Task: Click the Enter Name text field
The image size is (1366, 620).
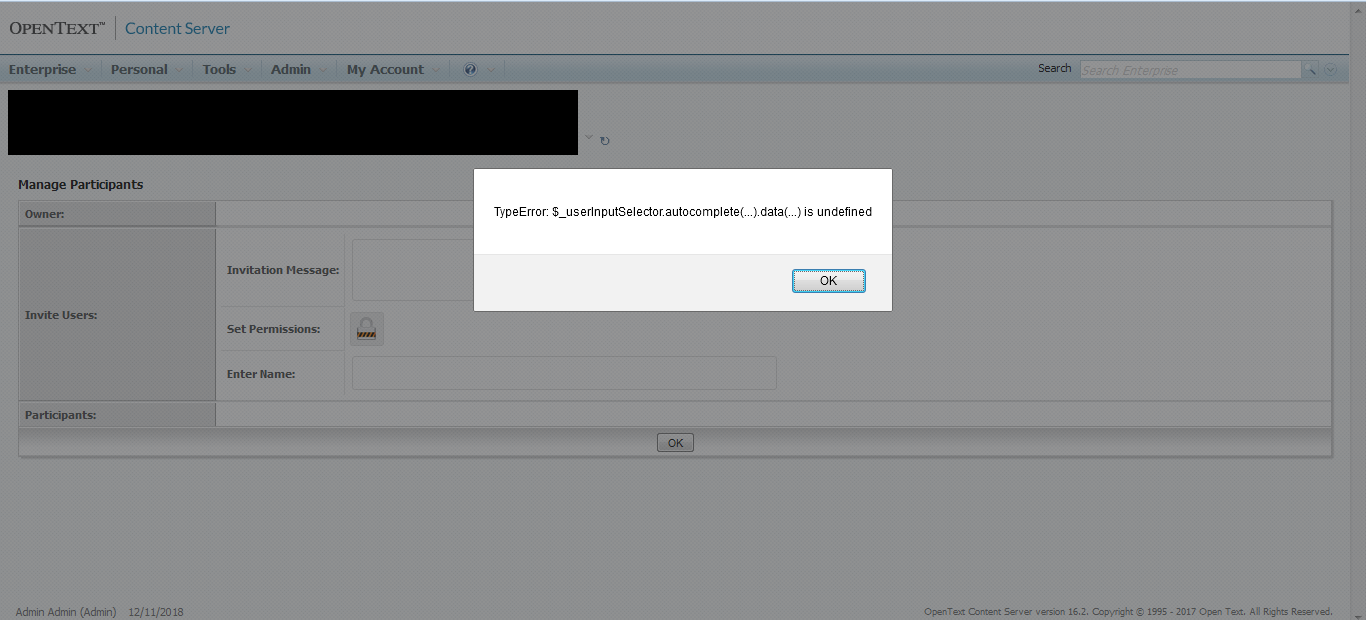Action: pos(564,373)
